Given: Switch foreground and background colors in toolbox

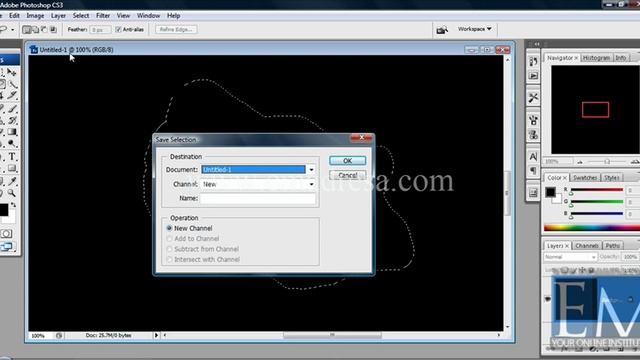Looking at the screenshot, I should click(14, 204).
